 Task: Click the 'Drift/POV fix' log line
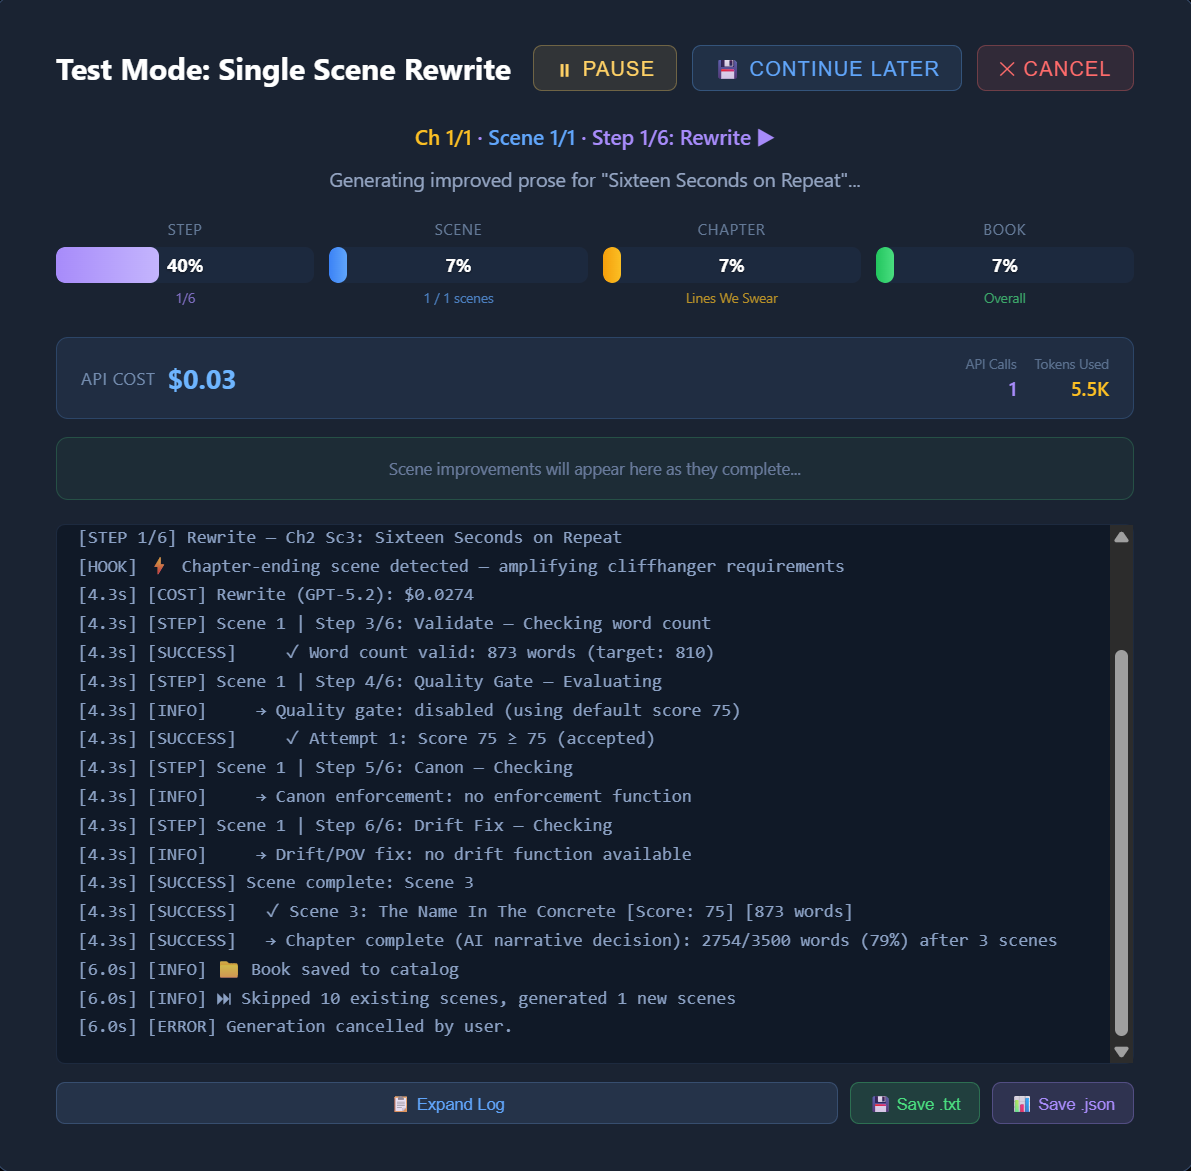385,854
